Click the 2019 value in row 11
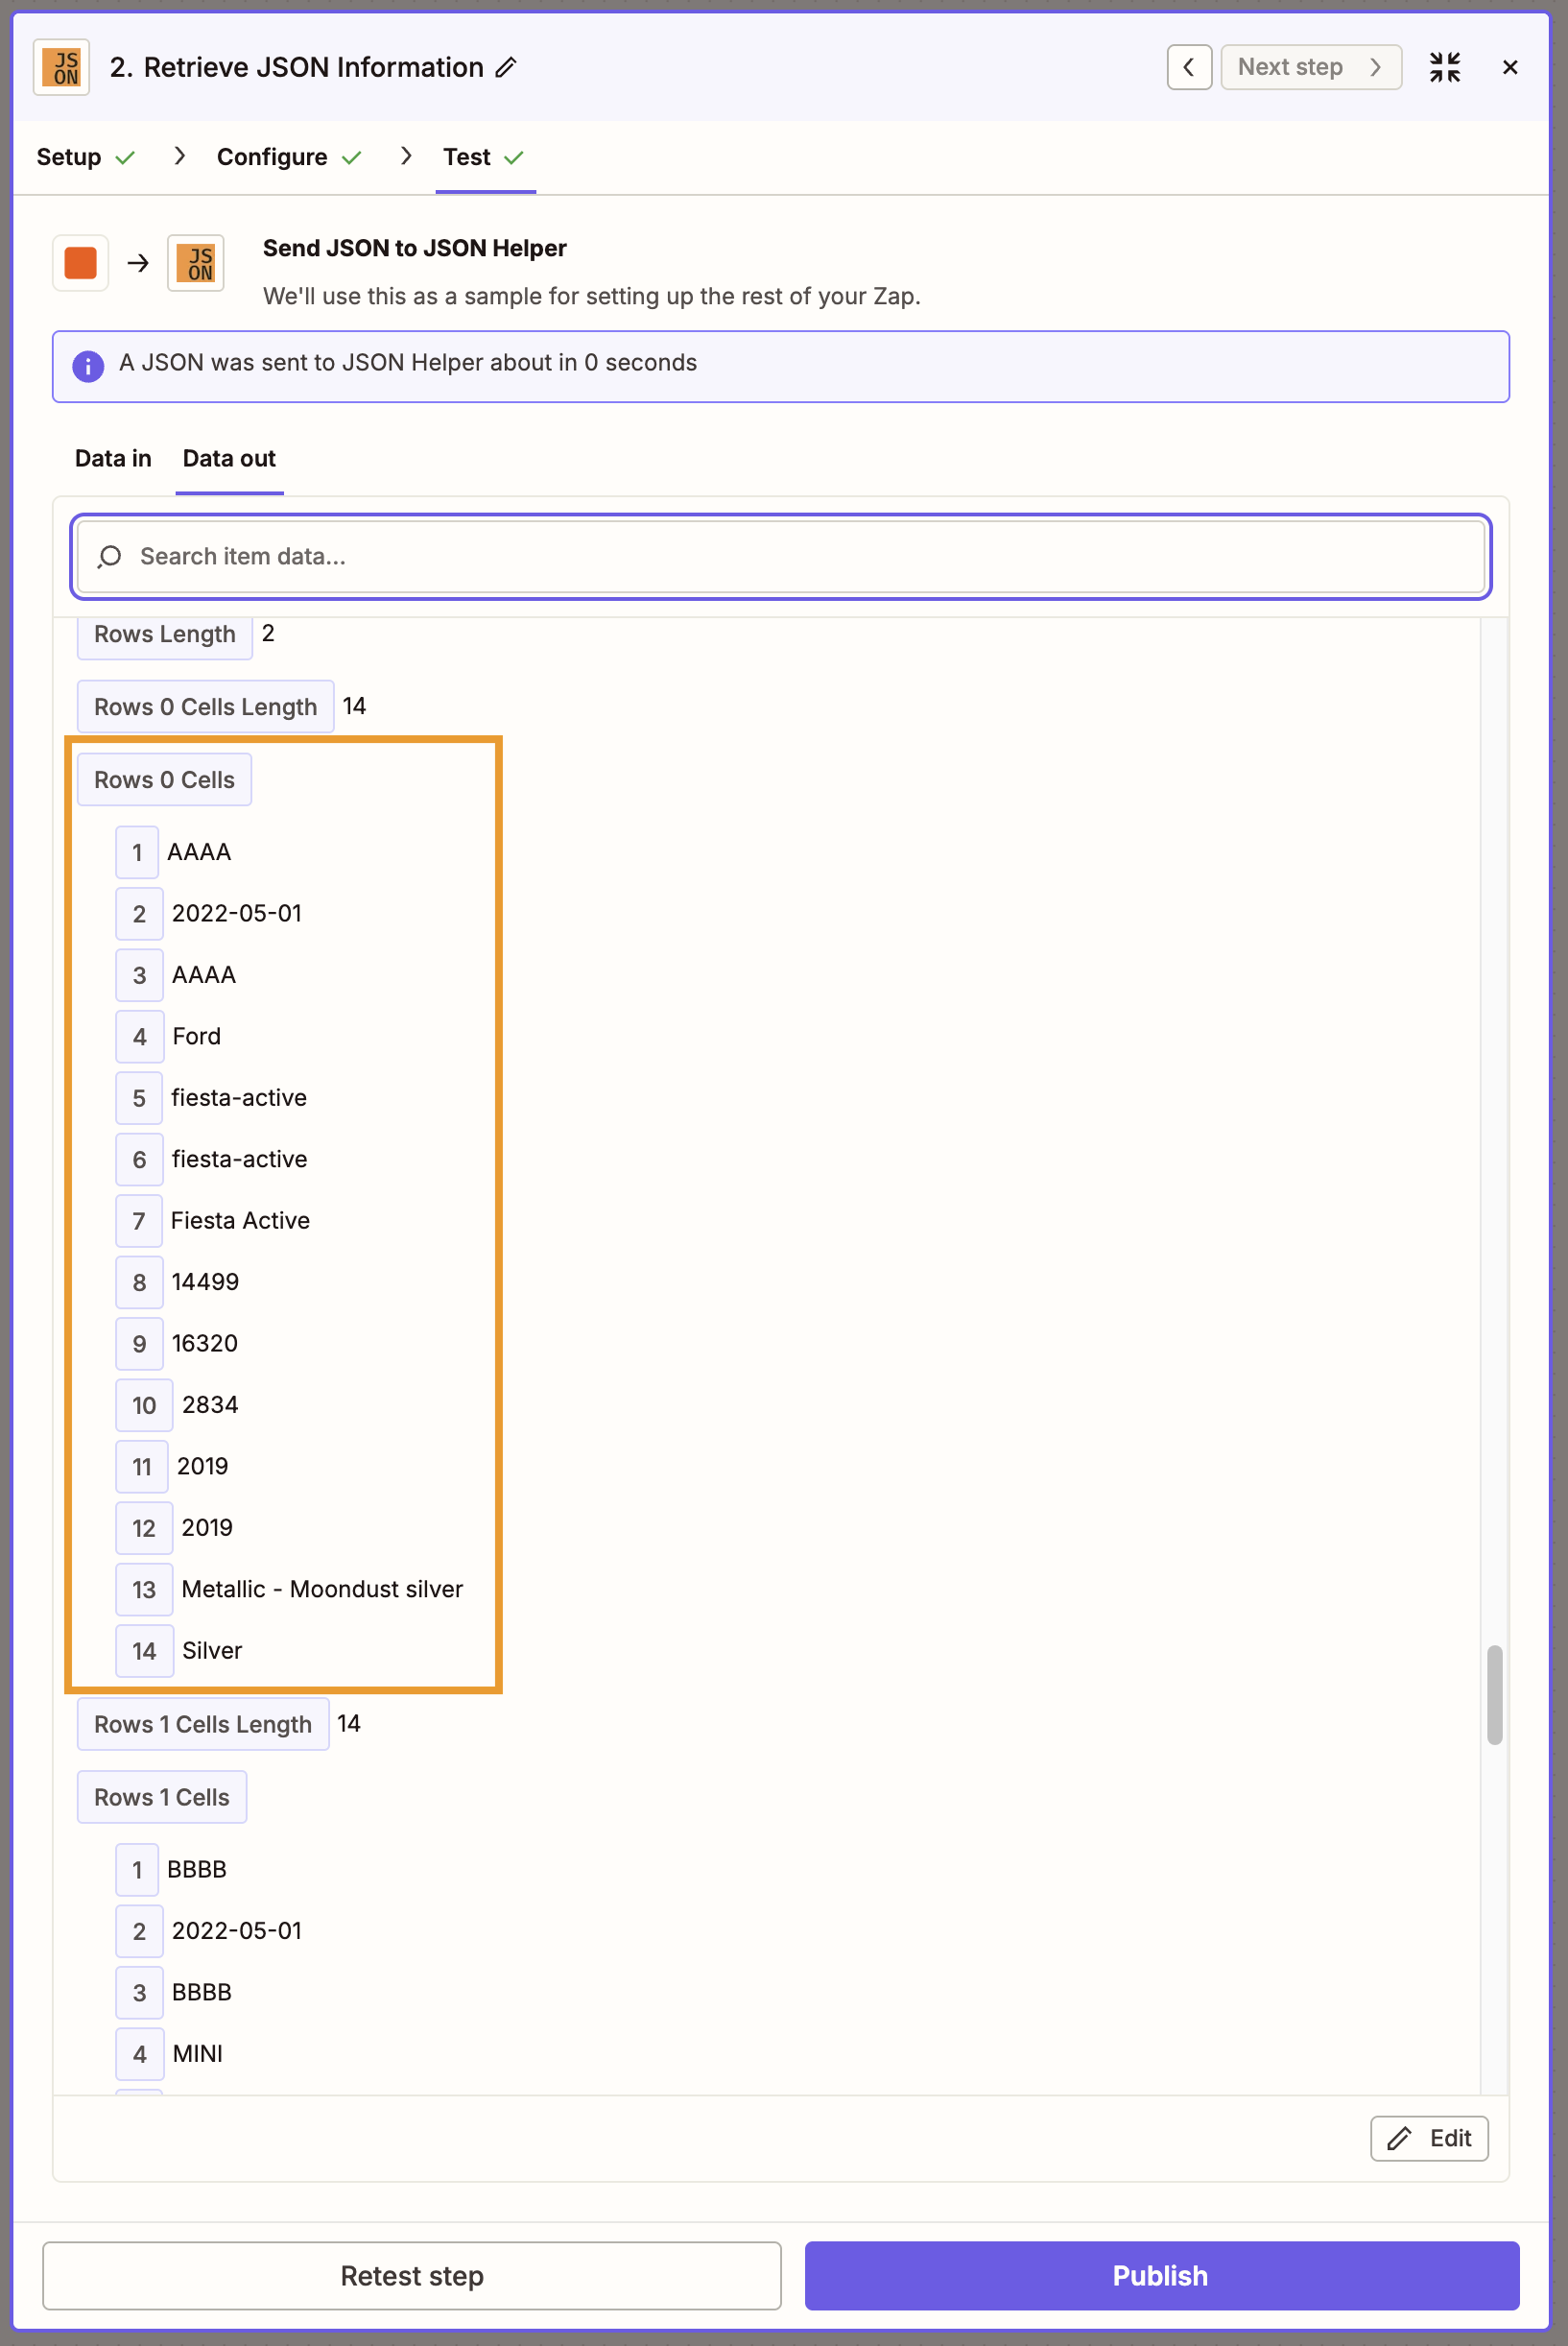Viewport: 1568px width, 2346px height. (x=202, y=1466)
